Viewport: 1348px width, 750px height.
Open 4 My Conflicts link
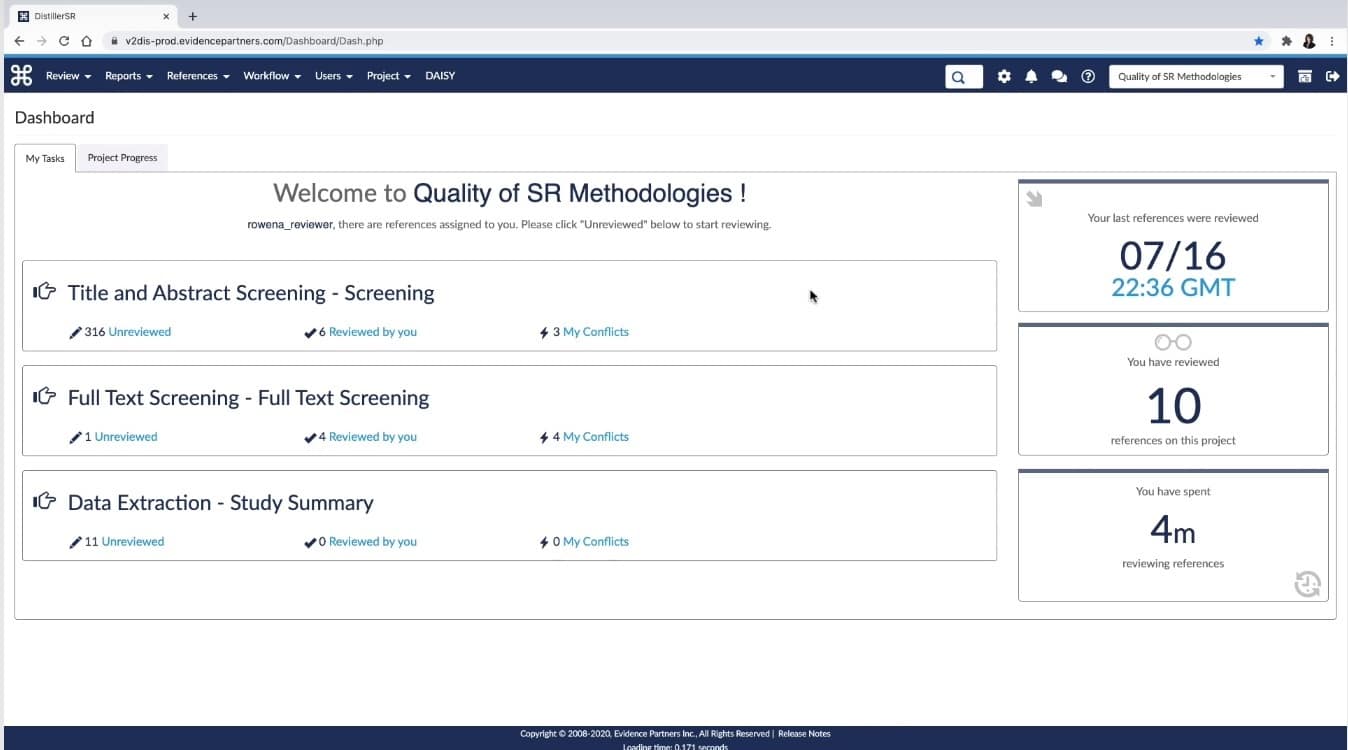[595, 437]
